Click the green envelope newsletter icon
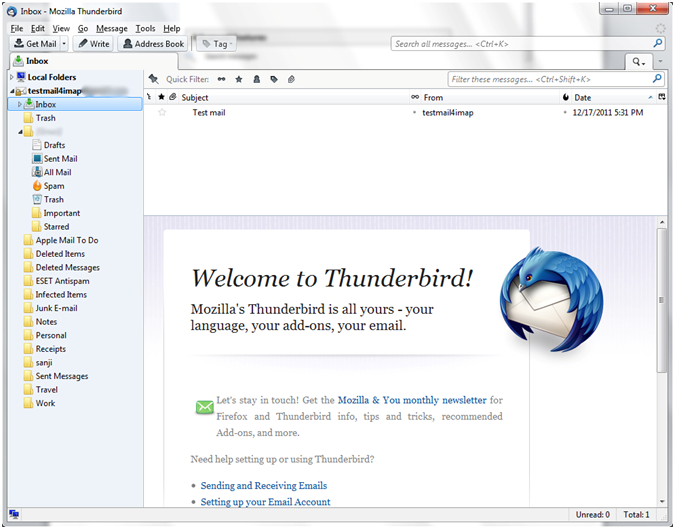The width and height of the screenshot is (675, 529). (x=204, y=406)
